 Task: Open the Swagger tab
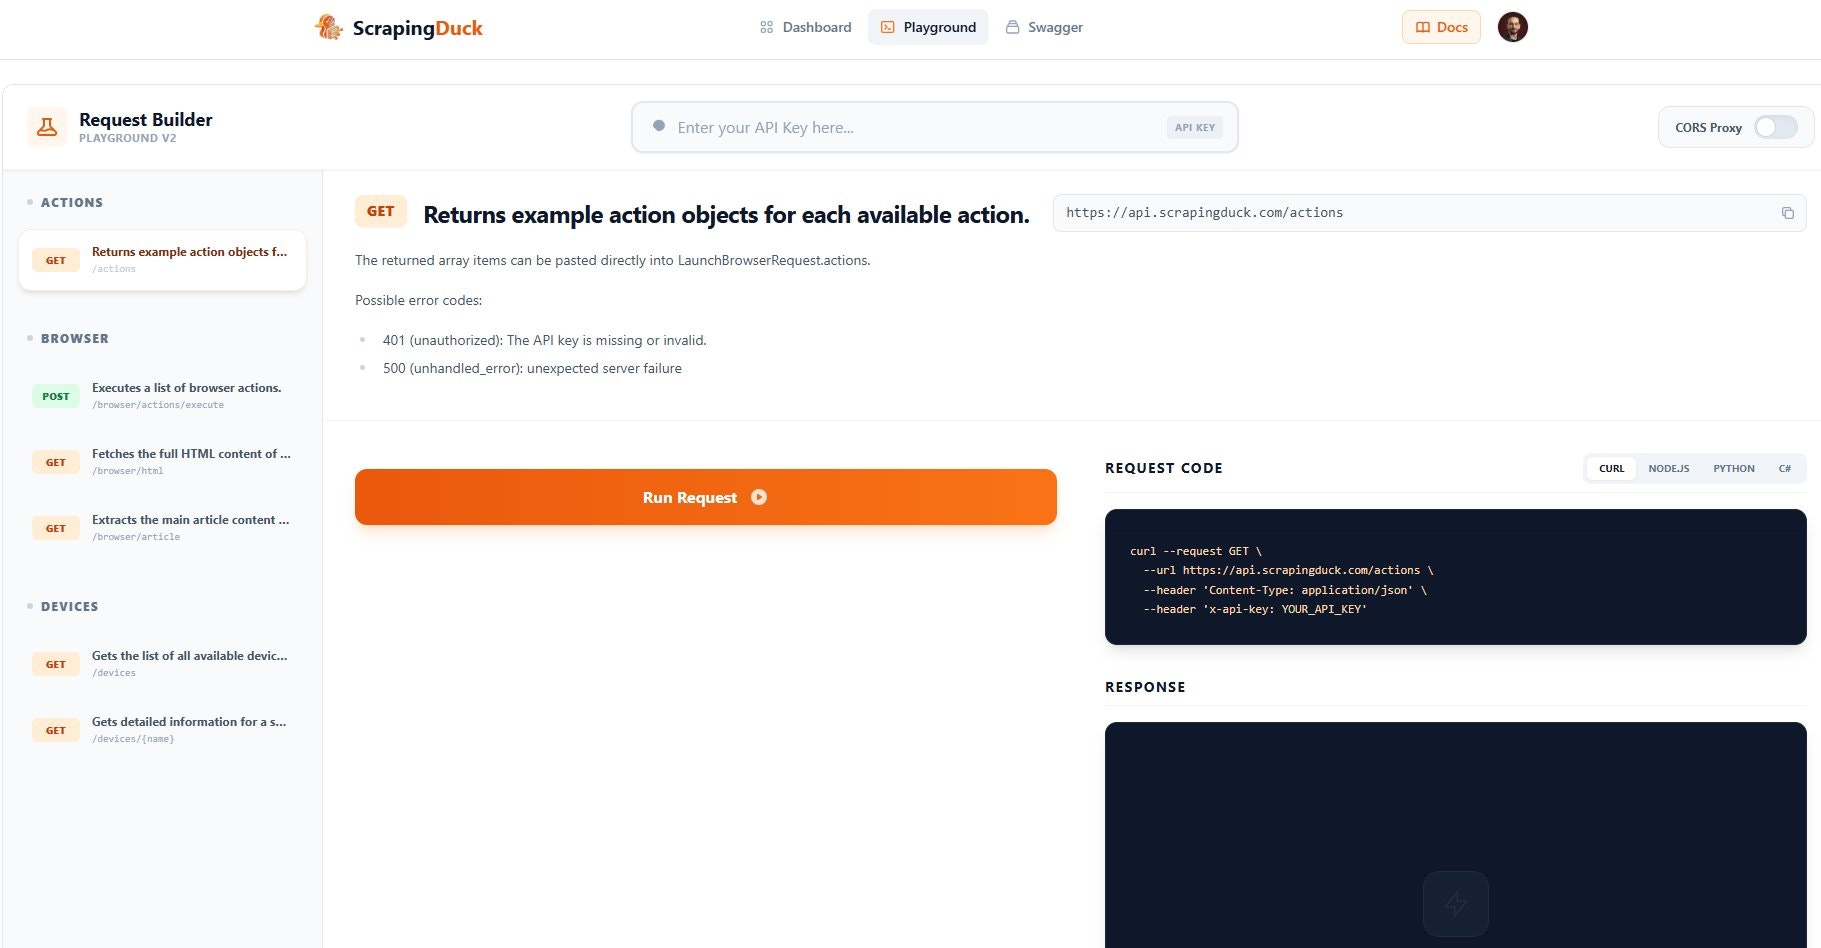coord(1044,27)
